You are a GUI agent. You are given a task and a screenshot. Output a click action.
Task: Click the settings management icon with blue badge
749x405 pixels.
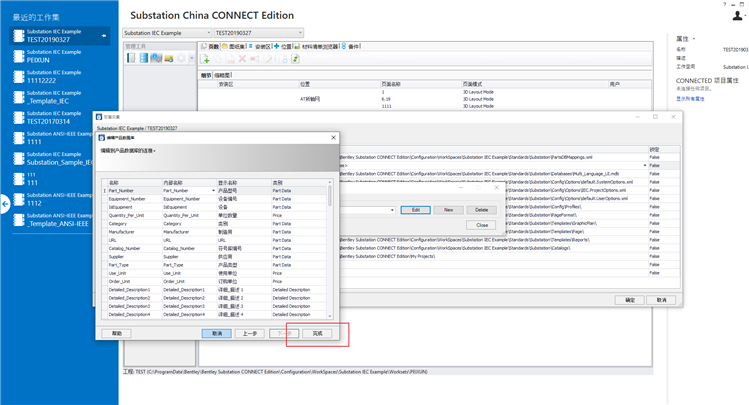pos(156,58)
